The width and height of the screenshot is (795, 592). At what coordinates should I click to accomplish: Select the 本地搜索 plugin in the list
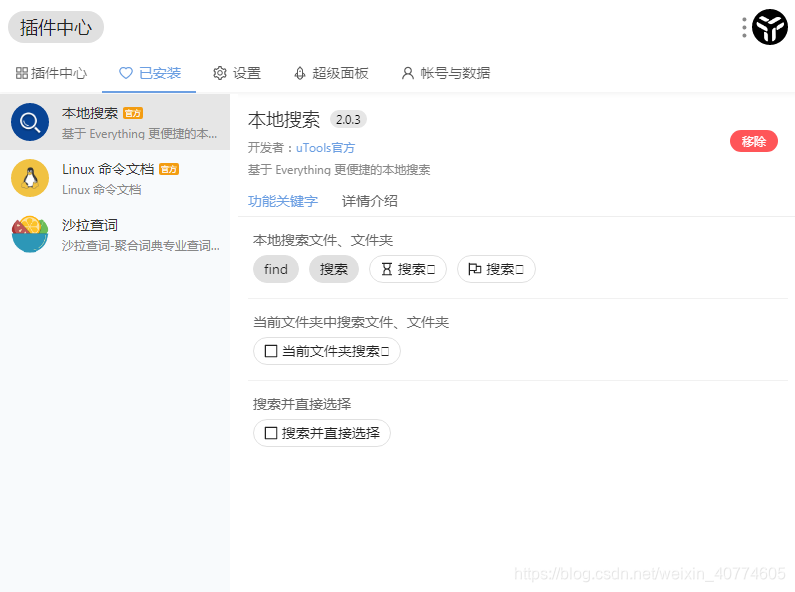(x=115, y=122)
